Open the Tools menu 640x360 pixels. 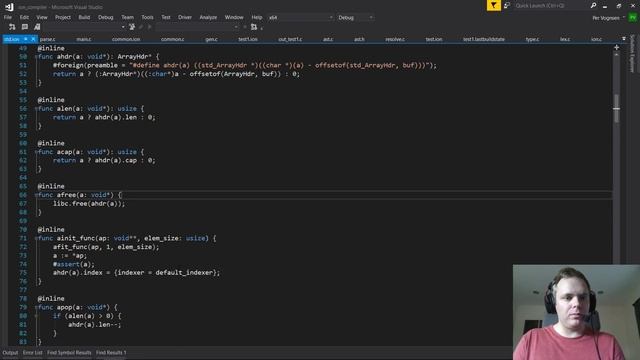tap(147, 18)
